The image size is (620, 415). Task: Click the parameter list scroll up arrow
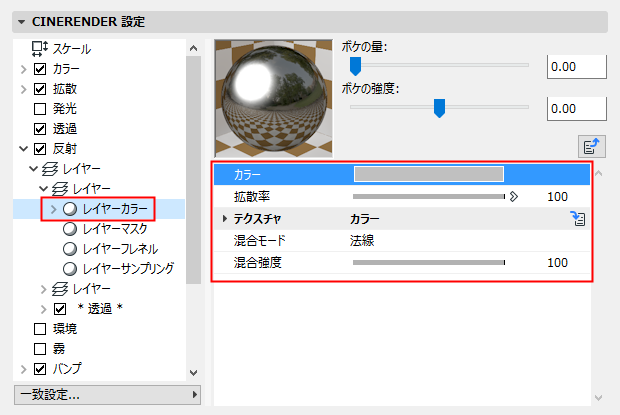click(599, 174)
